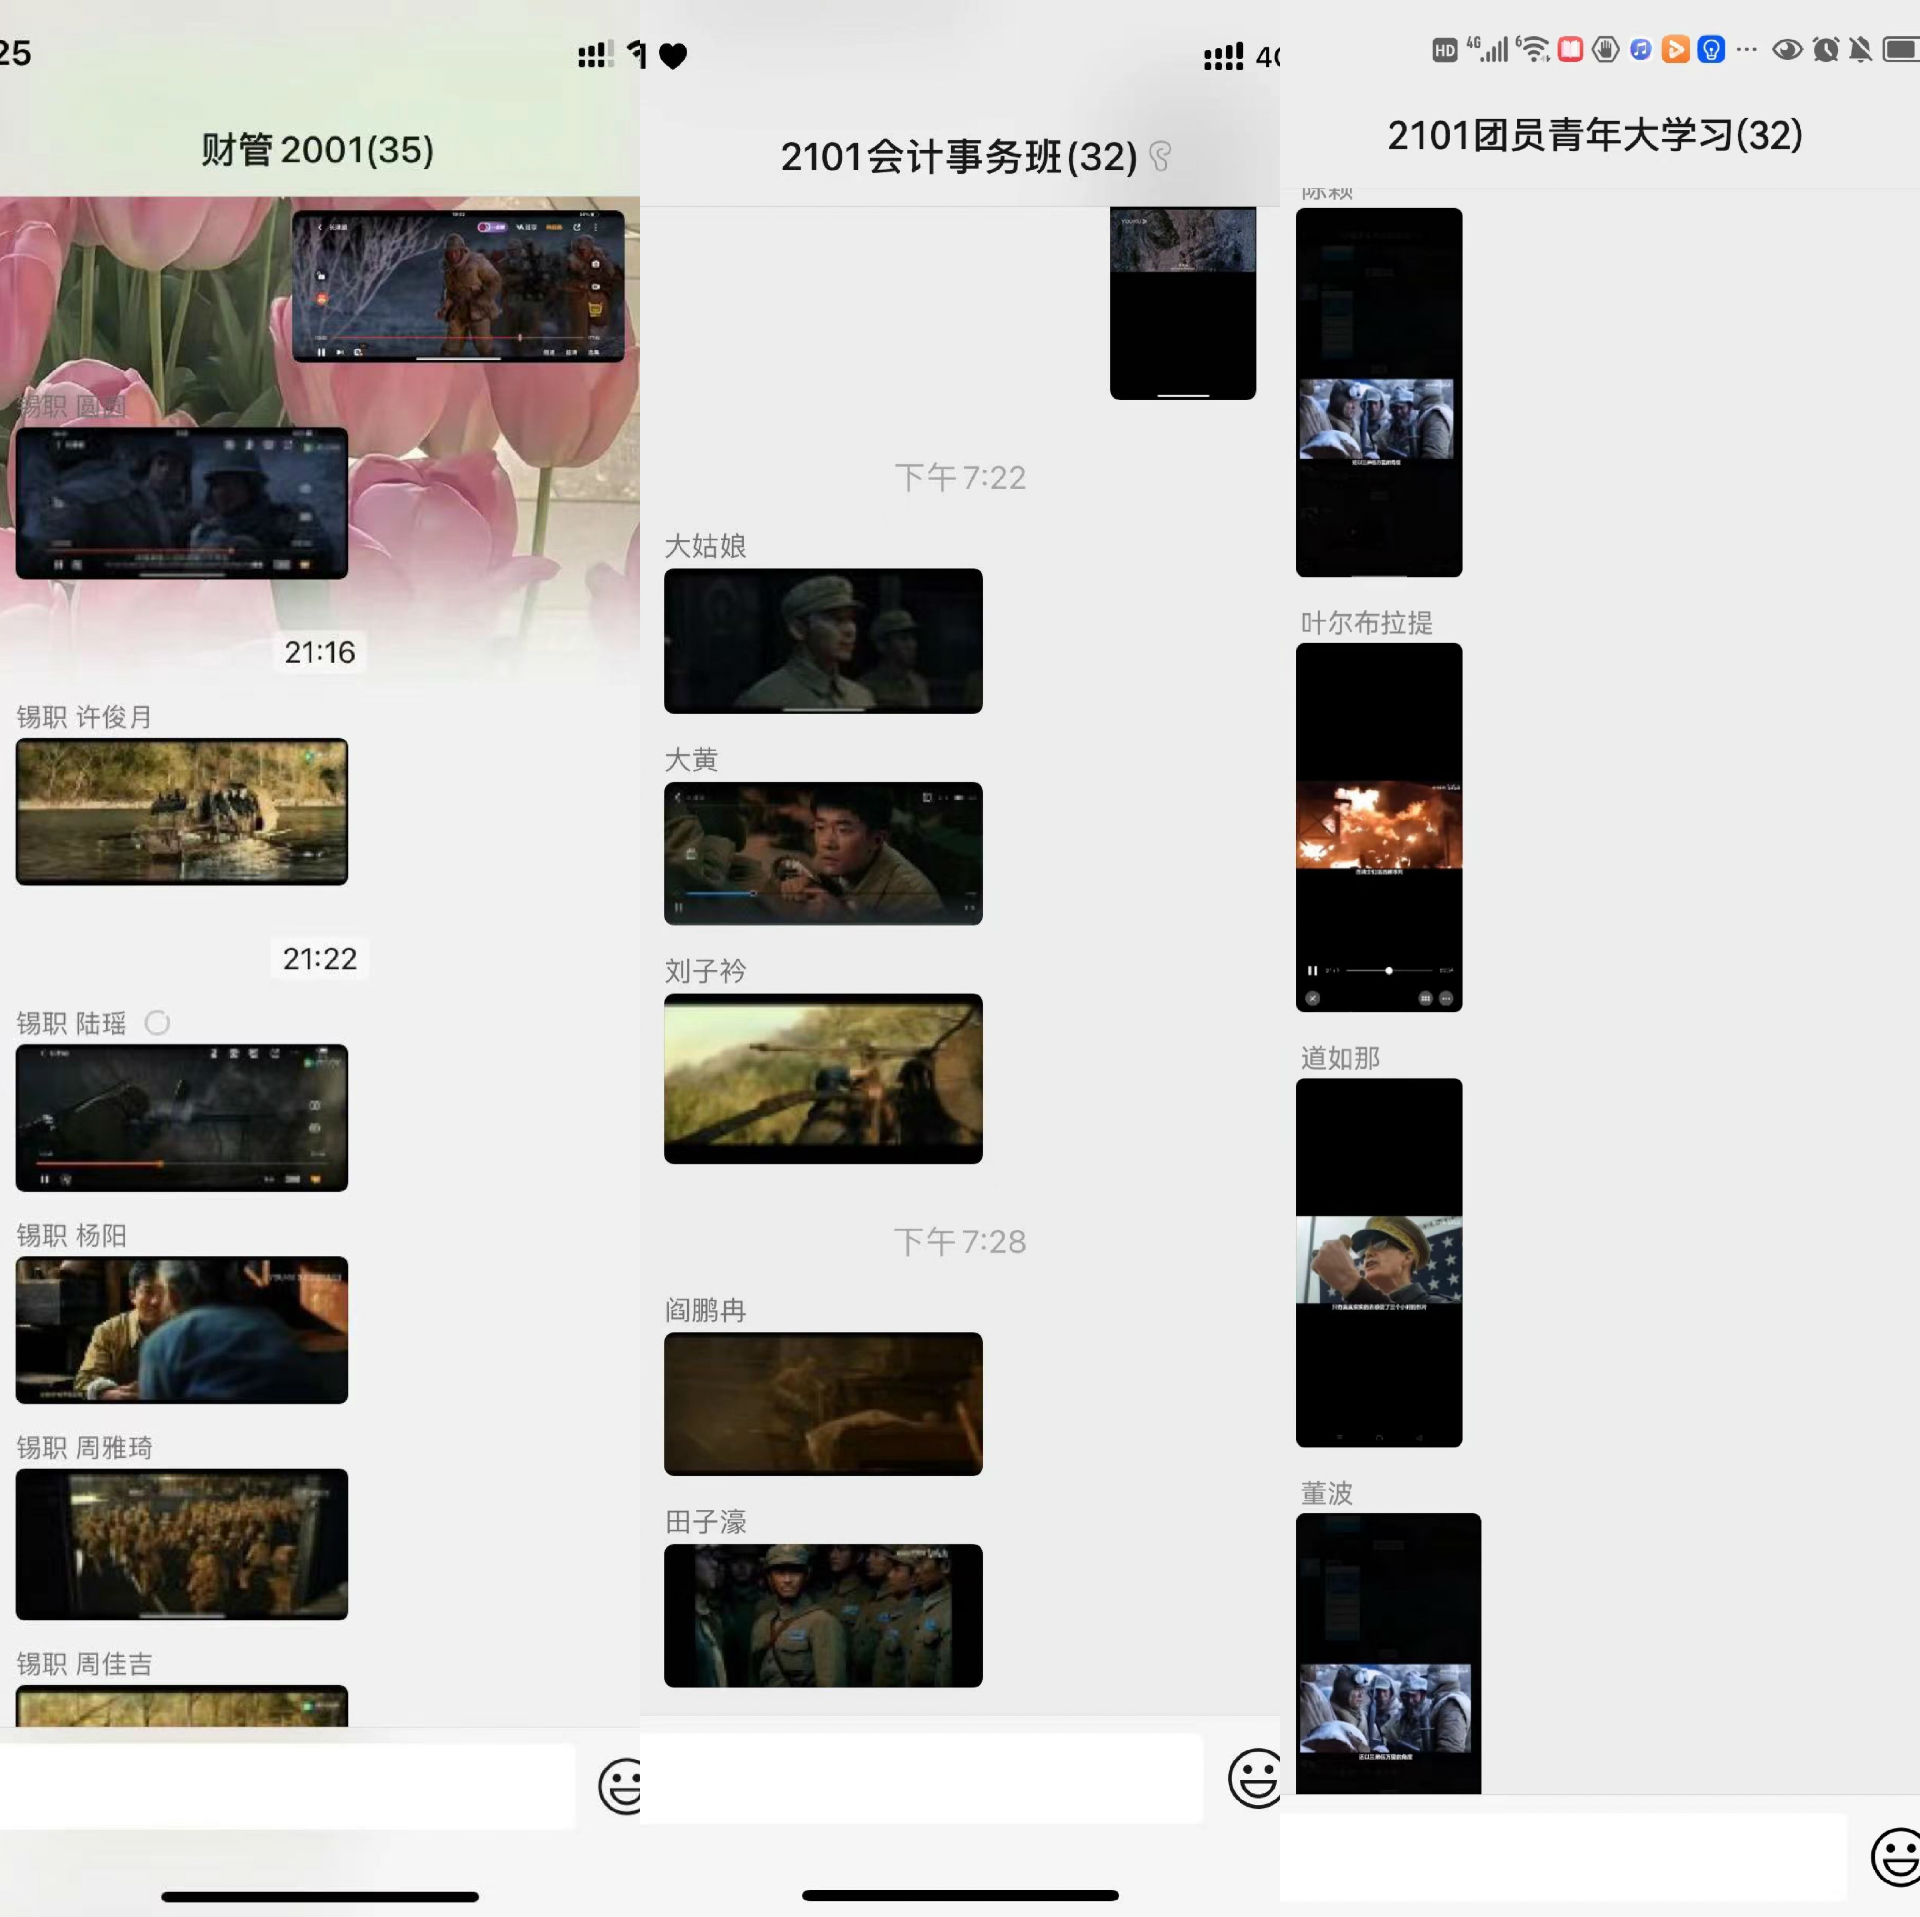This screenshot has width=1920, height=1917.
Task: Open own sent portrait screenshot in 会计事务班
Action: [1183, 303]
